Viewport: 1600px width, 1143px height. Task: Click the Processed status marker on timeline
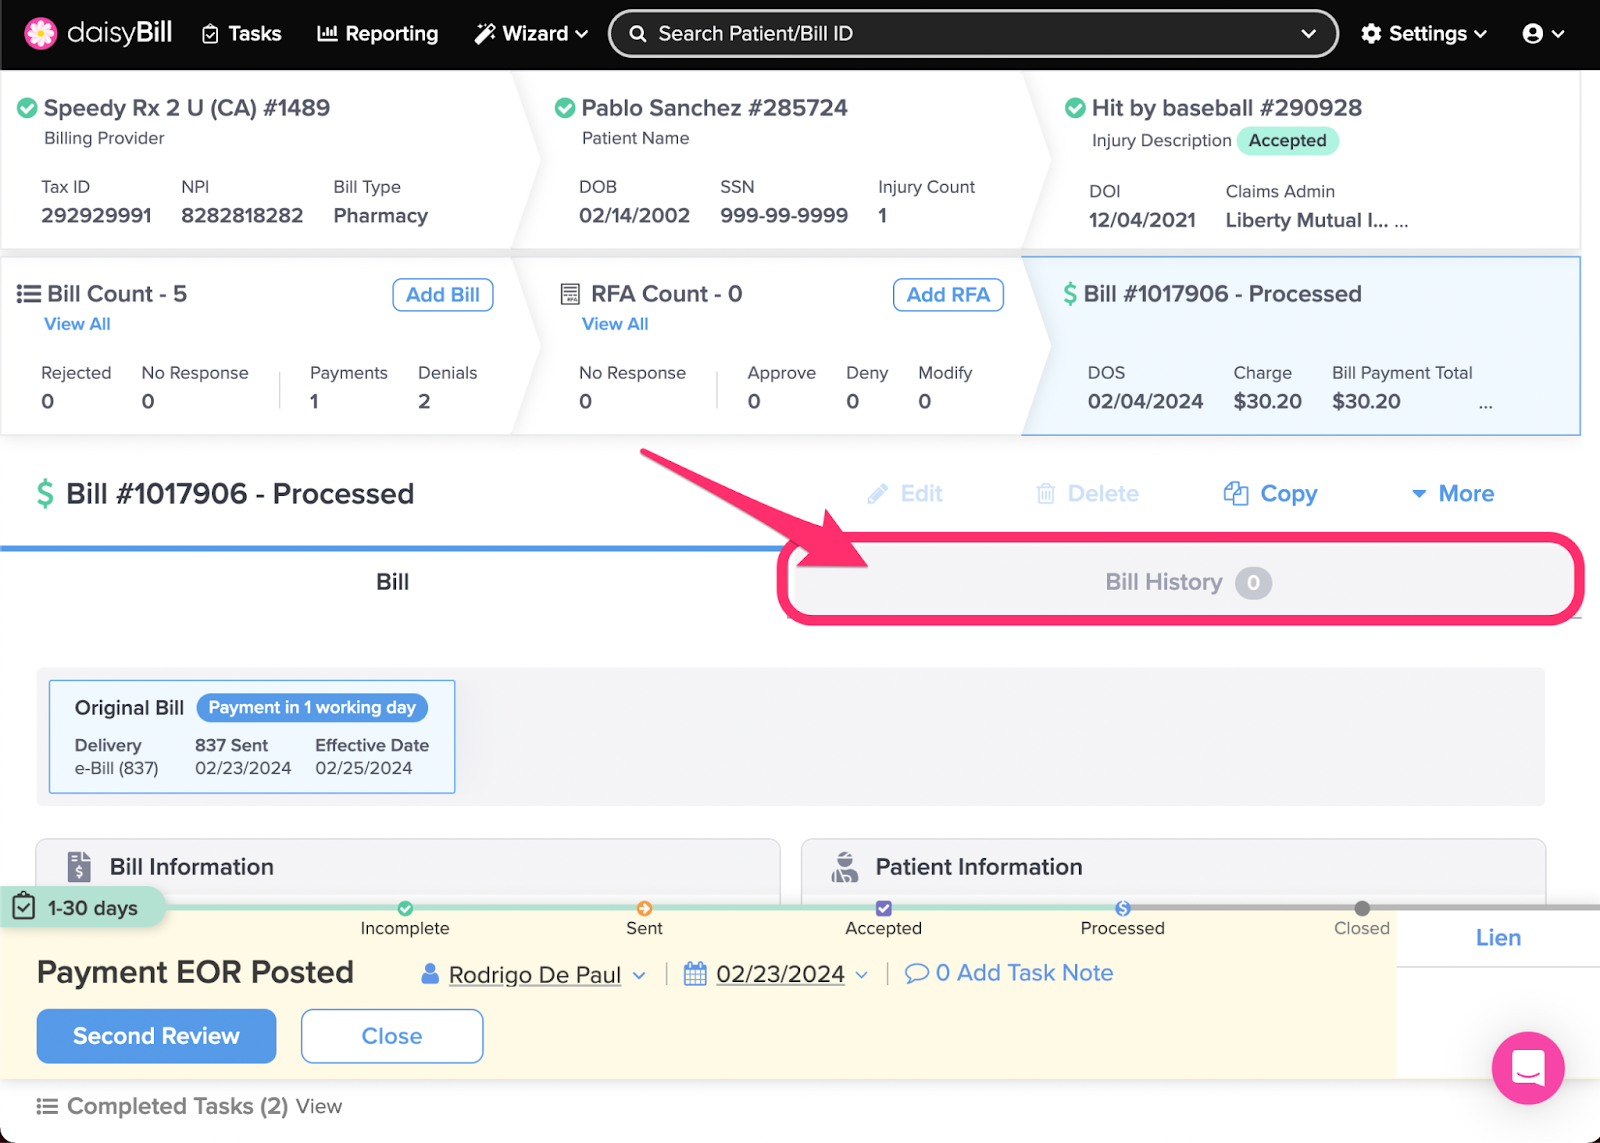coord(1123,908)
